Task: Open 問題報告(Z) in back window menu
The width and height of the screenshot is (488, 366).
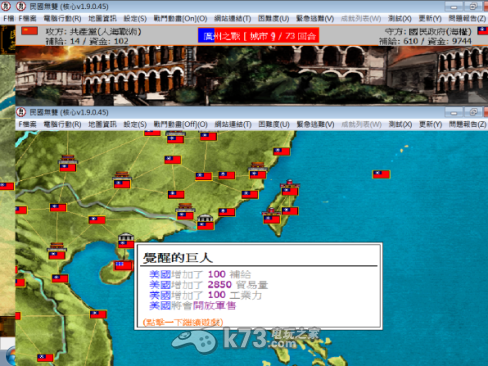Action: pos(467,18)
